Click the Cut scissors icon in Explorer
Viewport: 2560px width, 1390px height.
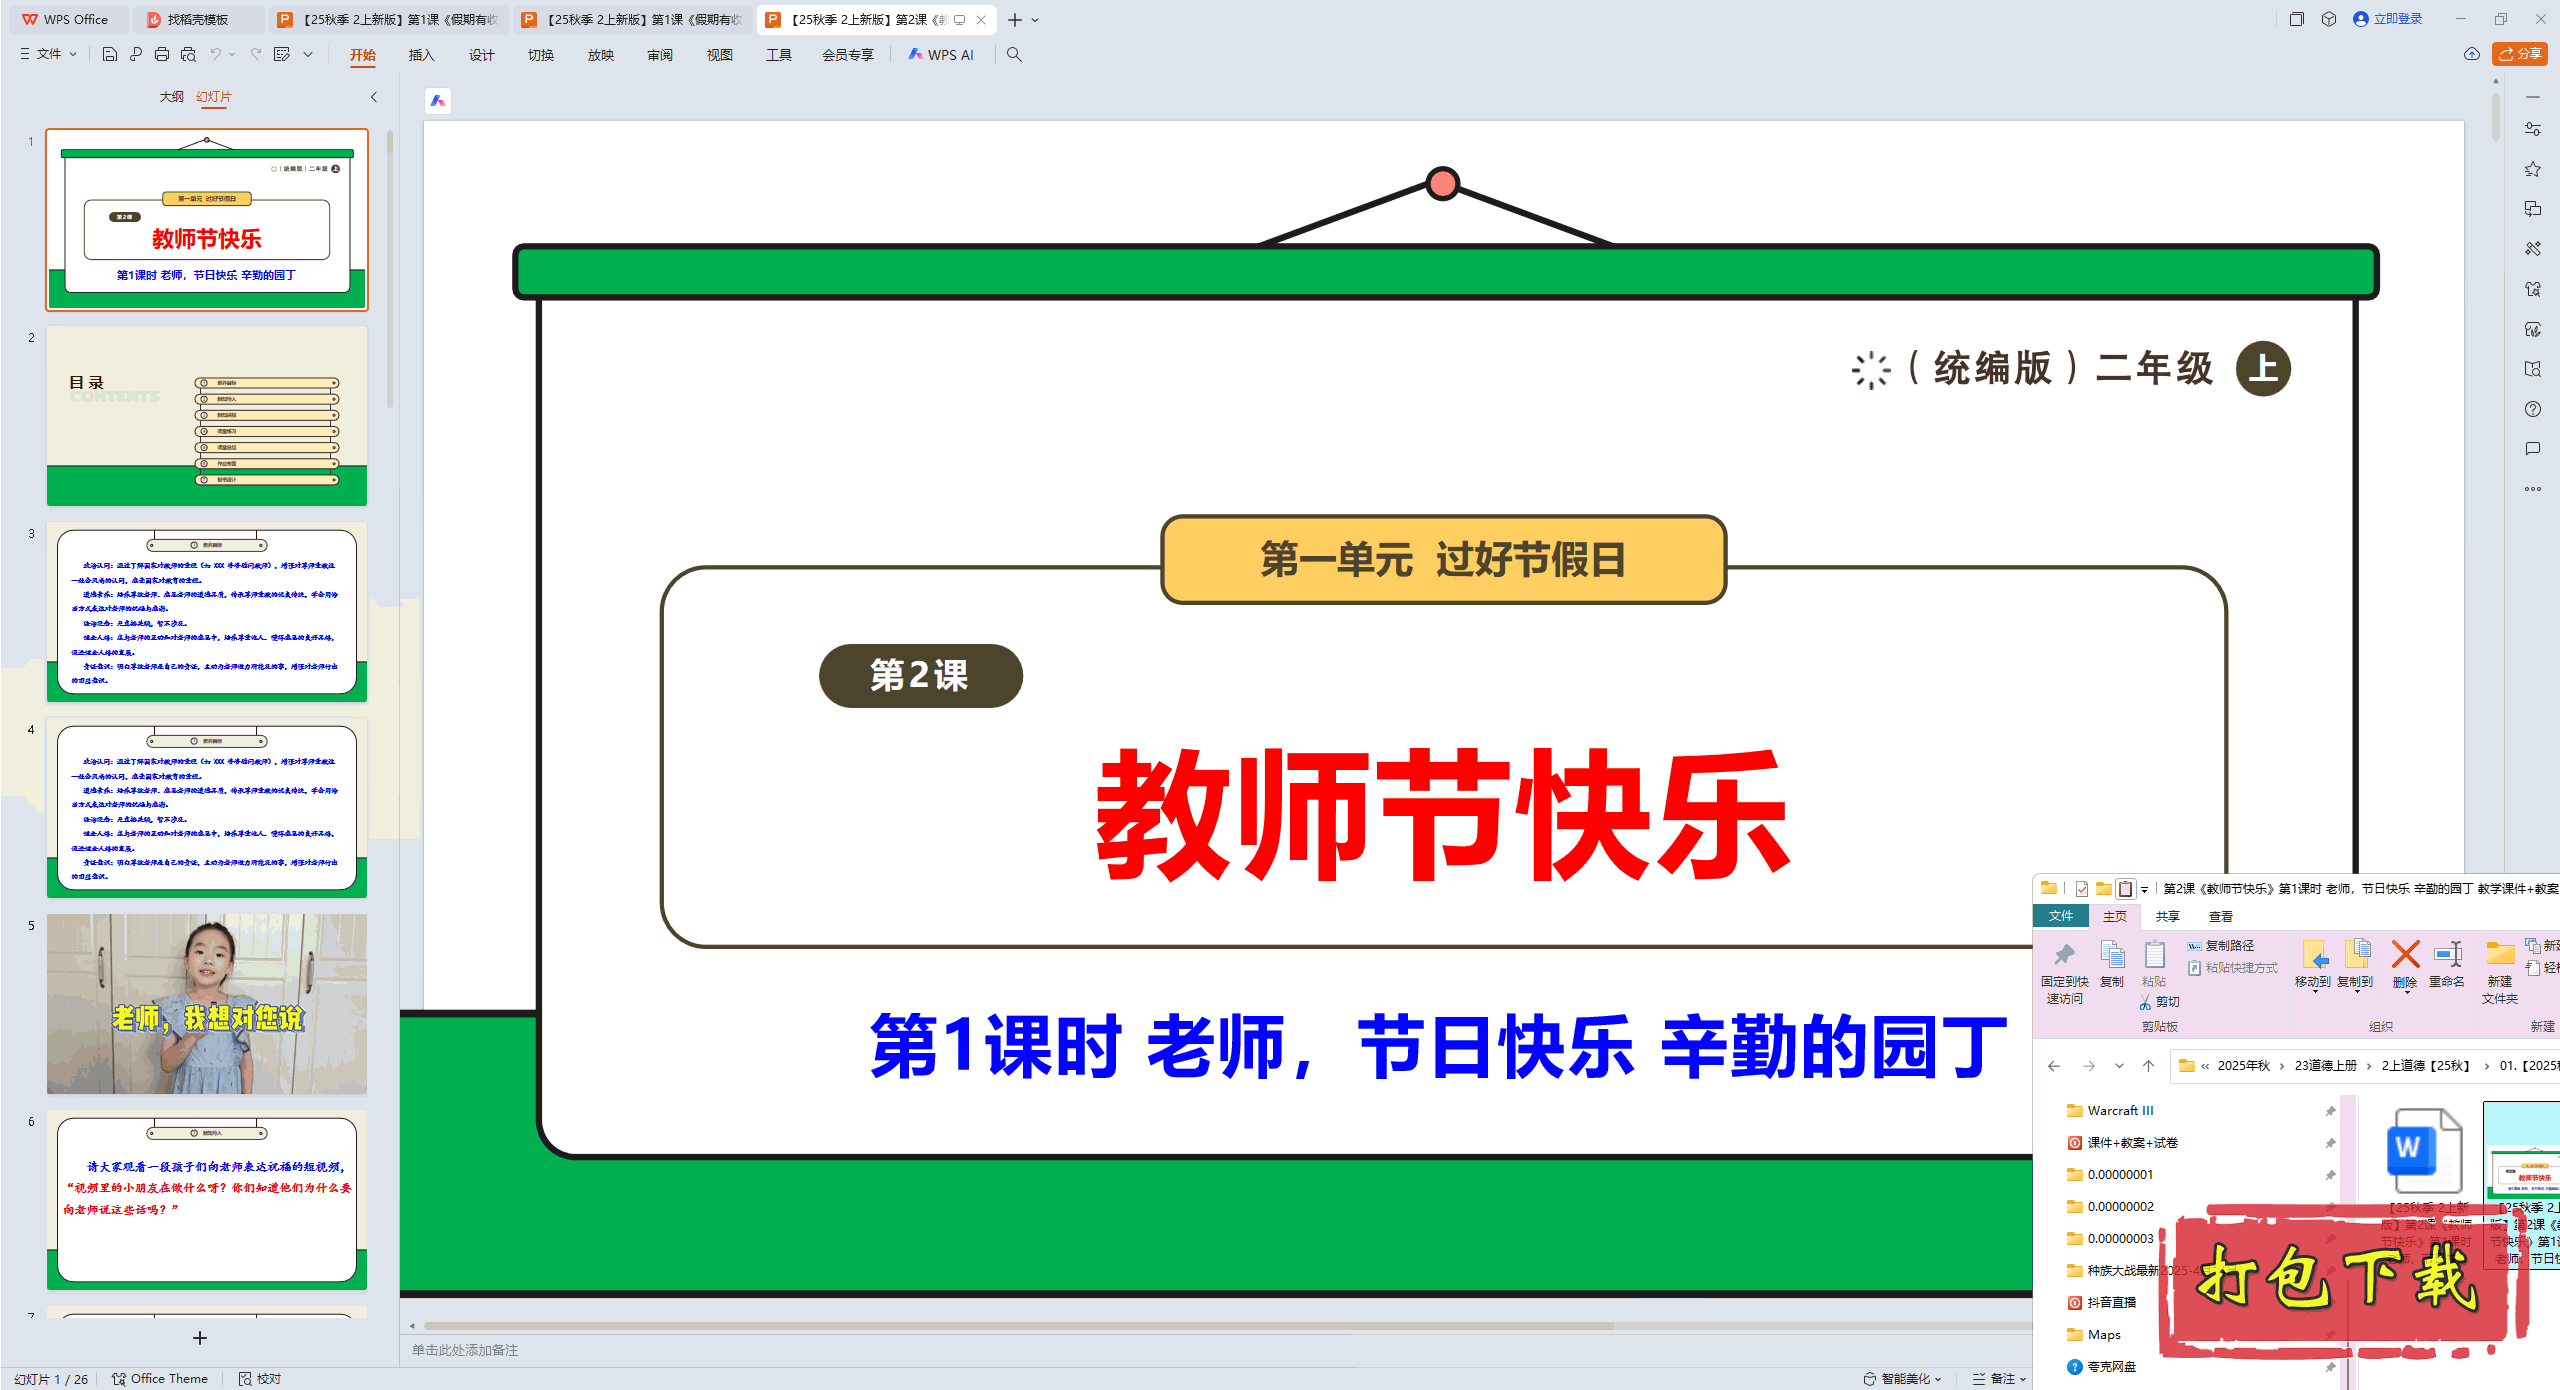tap(2146, 1002)
